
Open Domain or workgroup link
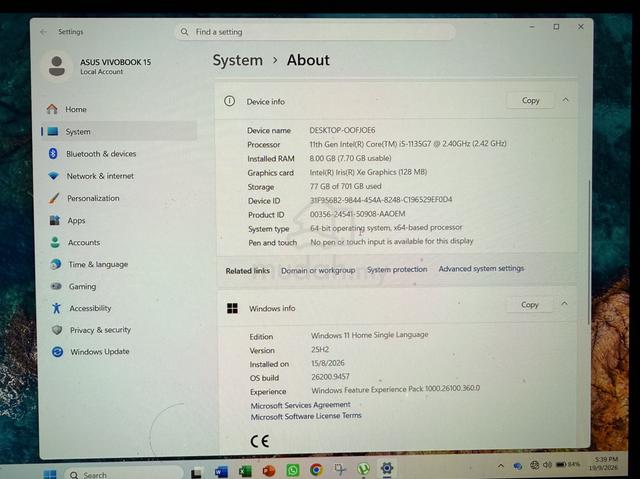[318, 270]
